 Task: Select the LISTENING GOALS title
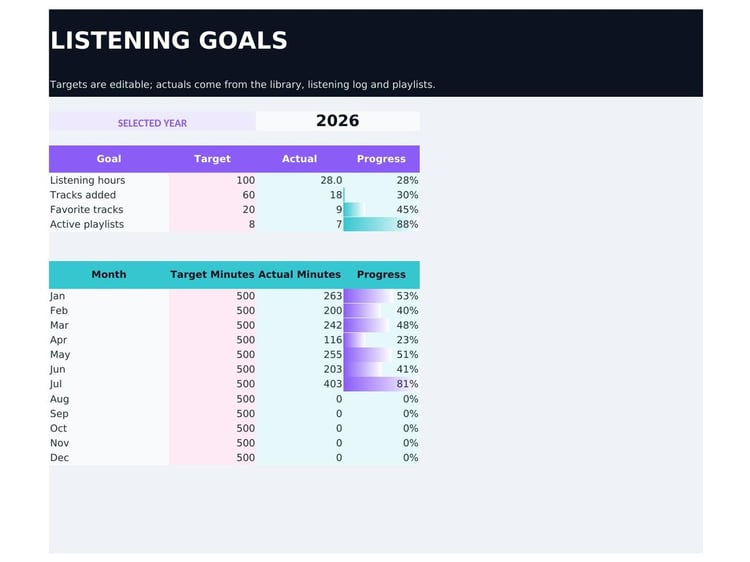click(x=168, y=40)
